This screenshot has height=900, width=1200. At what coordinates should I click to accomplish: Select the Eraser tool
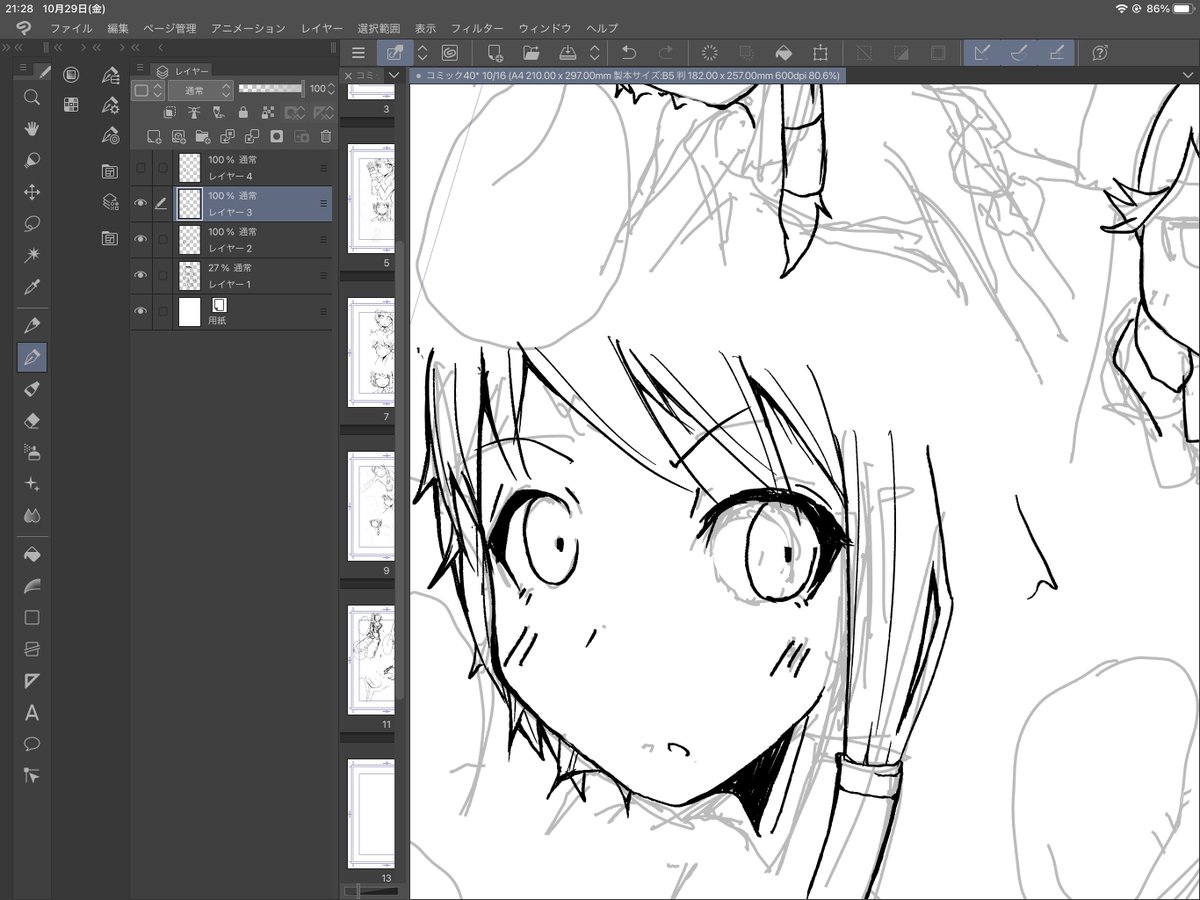32,421
